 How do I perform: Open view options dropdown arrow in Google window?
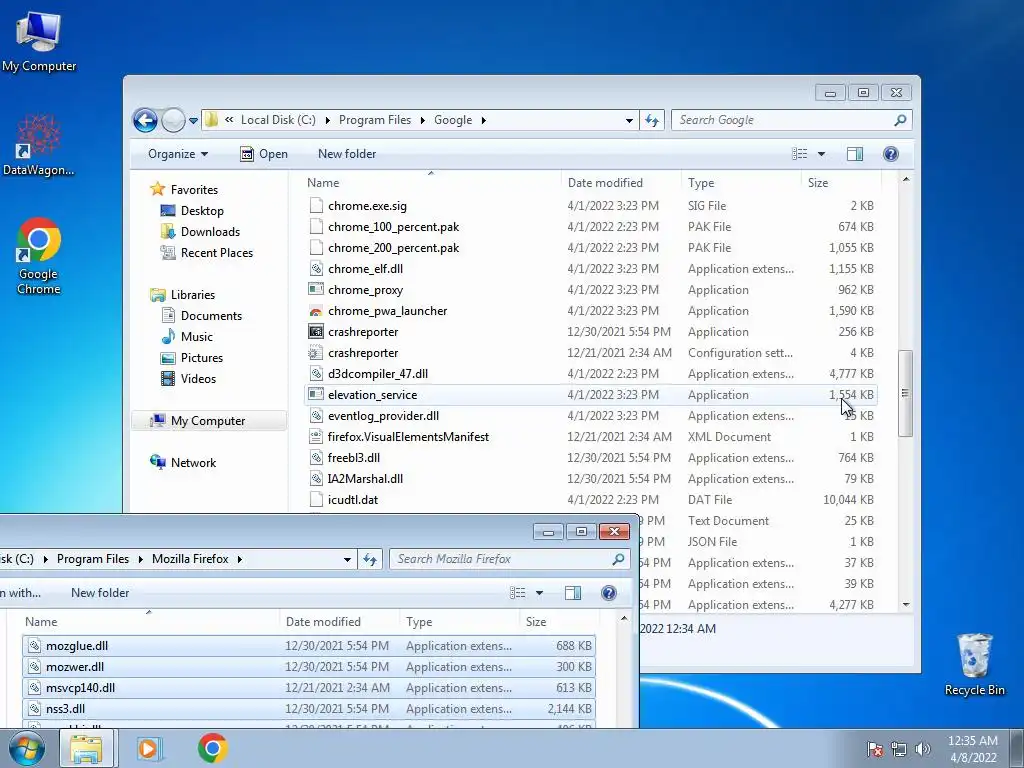tap(821, 154)
